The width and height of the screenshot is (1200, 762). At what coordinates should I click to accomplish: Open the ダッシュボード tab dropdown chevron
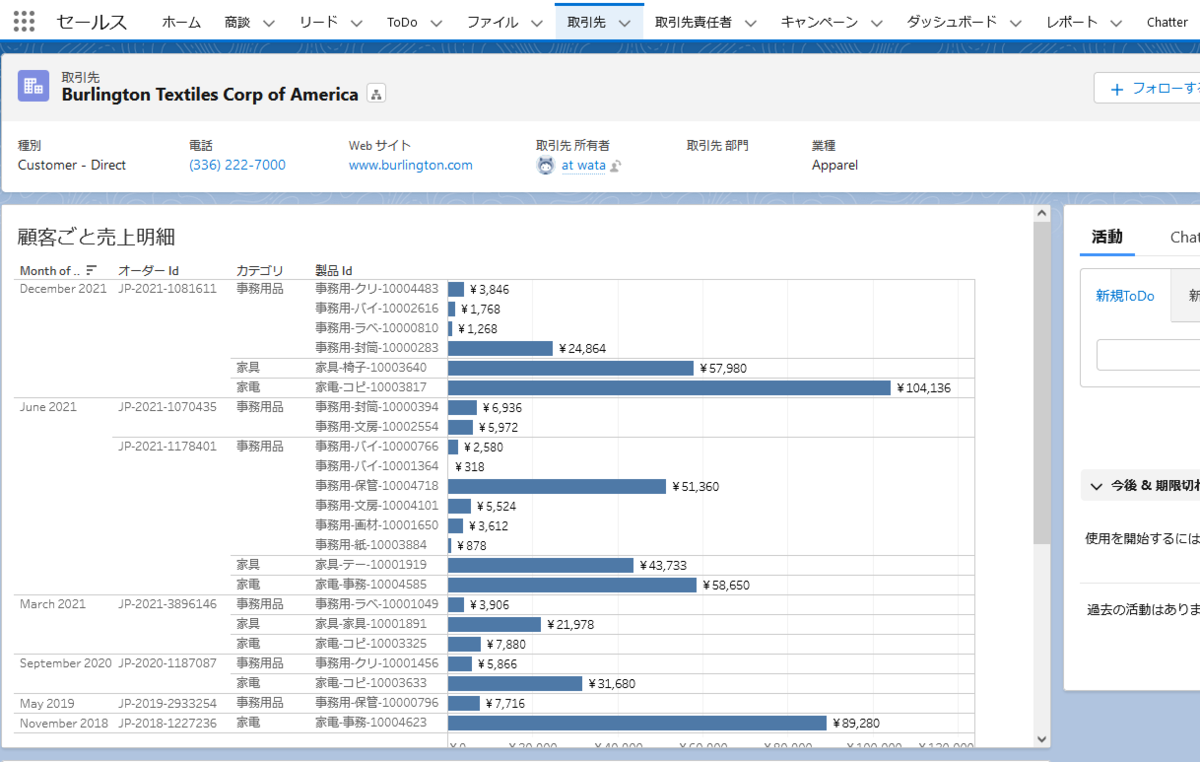click(1017, 22)
